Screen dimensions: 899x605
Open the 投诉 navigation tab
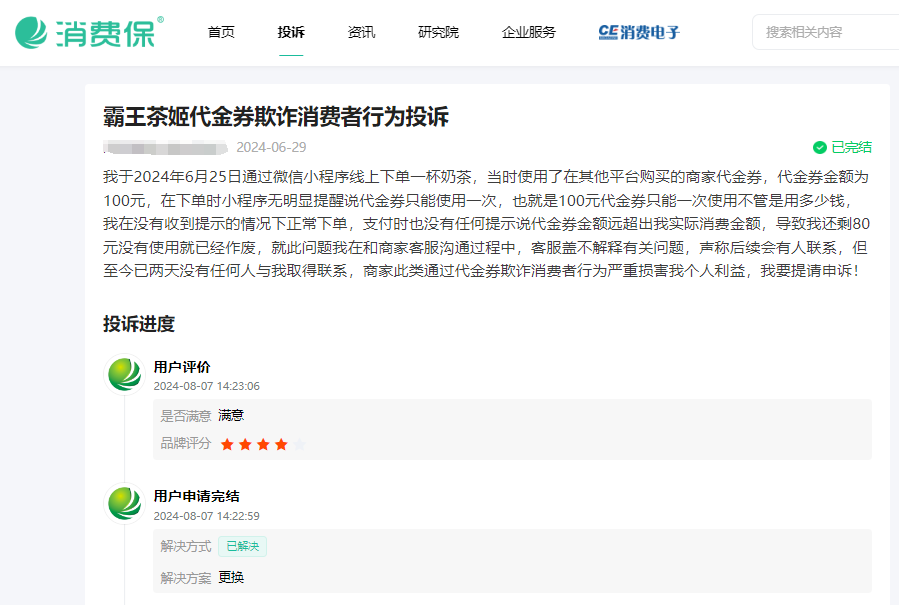pyautogui.click(x=290, y=32)
